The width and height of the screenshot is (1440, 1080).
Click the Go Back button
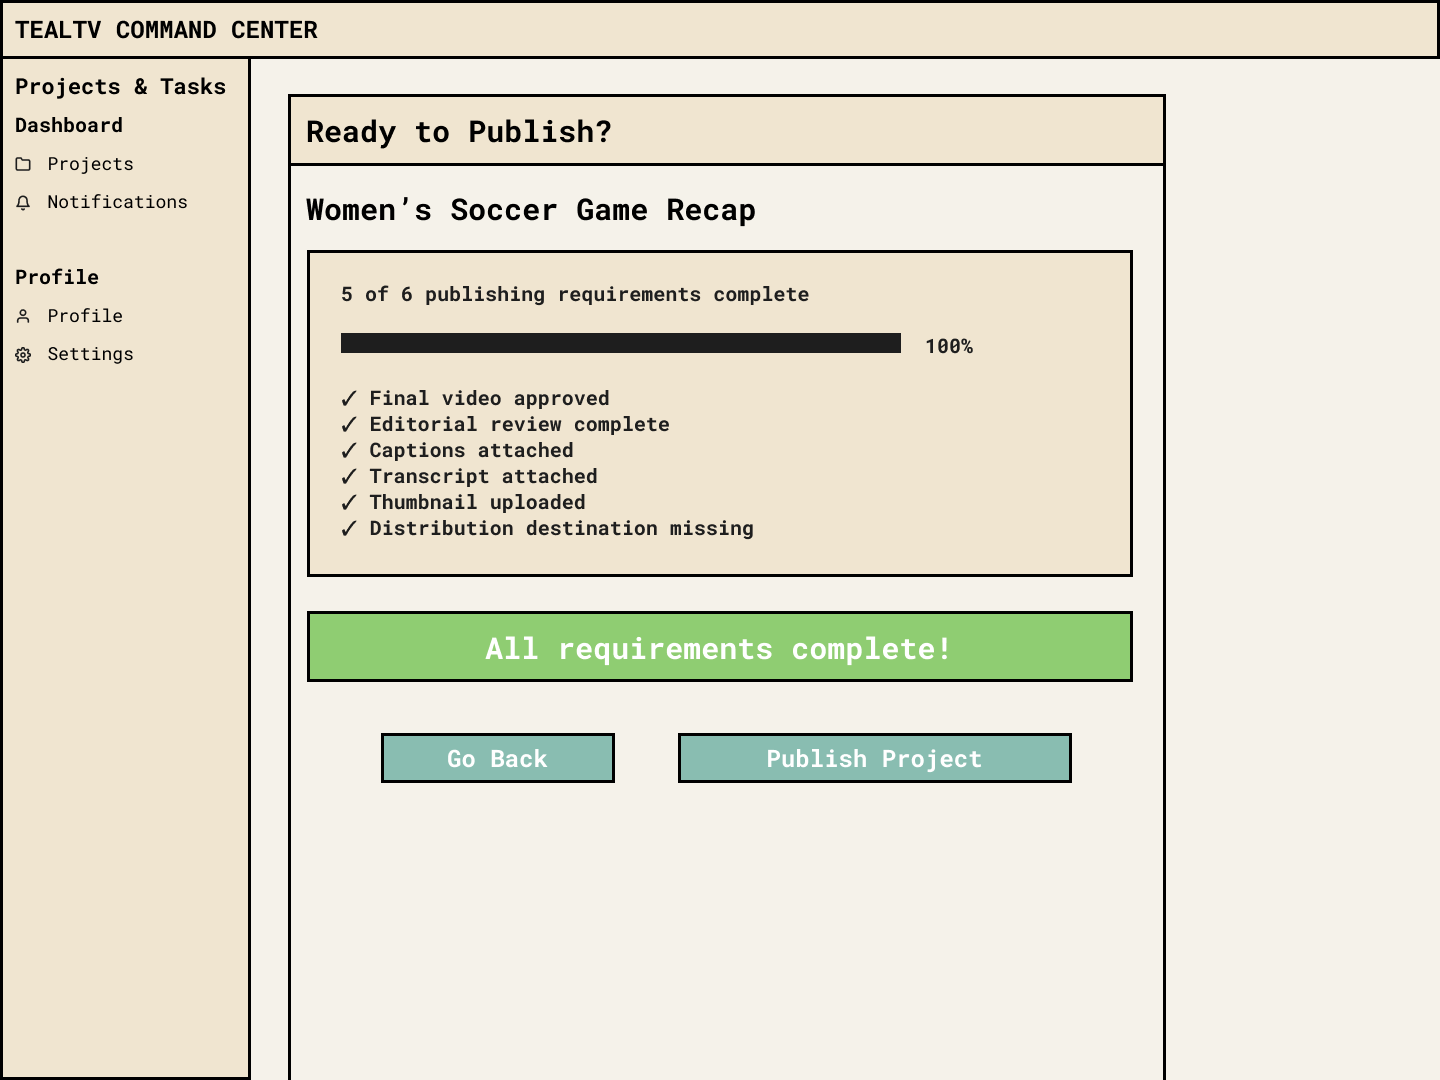(x=498, y=758)
